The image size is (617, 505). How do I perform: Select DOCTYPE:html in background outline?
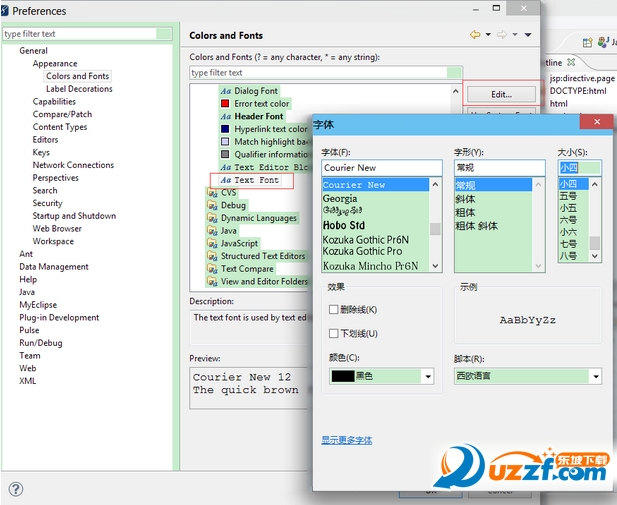coord(578,91)
